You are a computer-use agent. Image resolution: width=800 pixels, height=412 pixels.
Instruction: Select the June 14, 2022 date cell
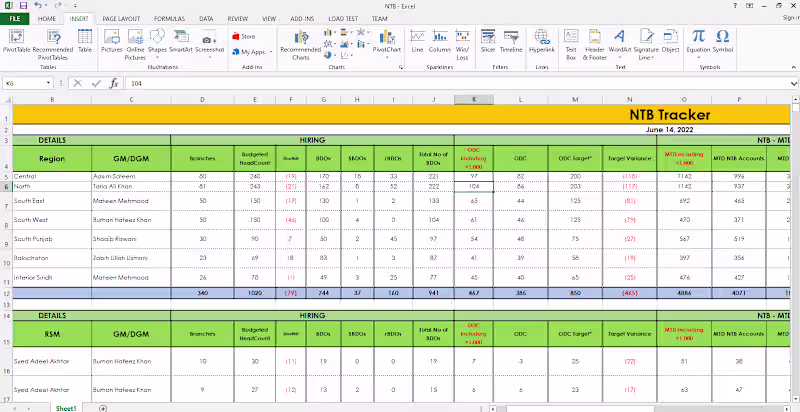pyautogui.click(x=669, y=130)
